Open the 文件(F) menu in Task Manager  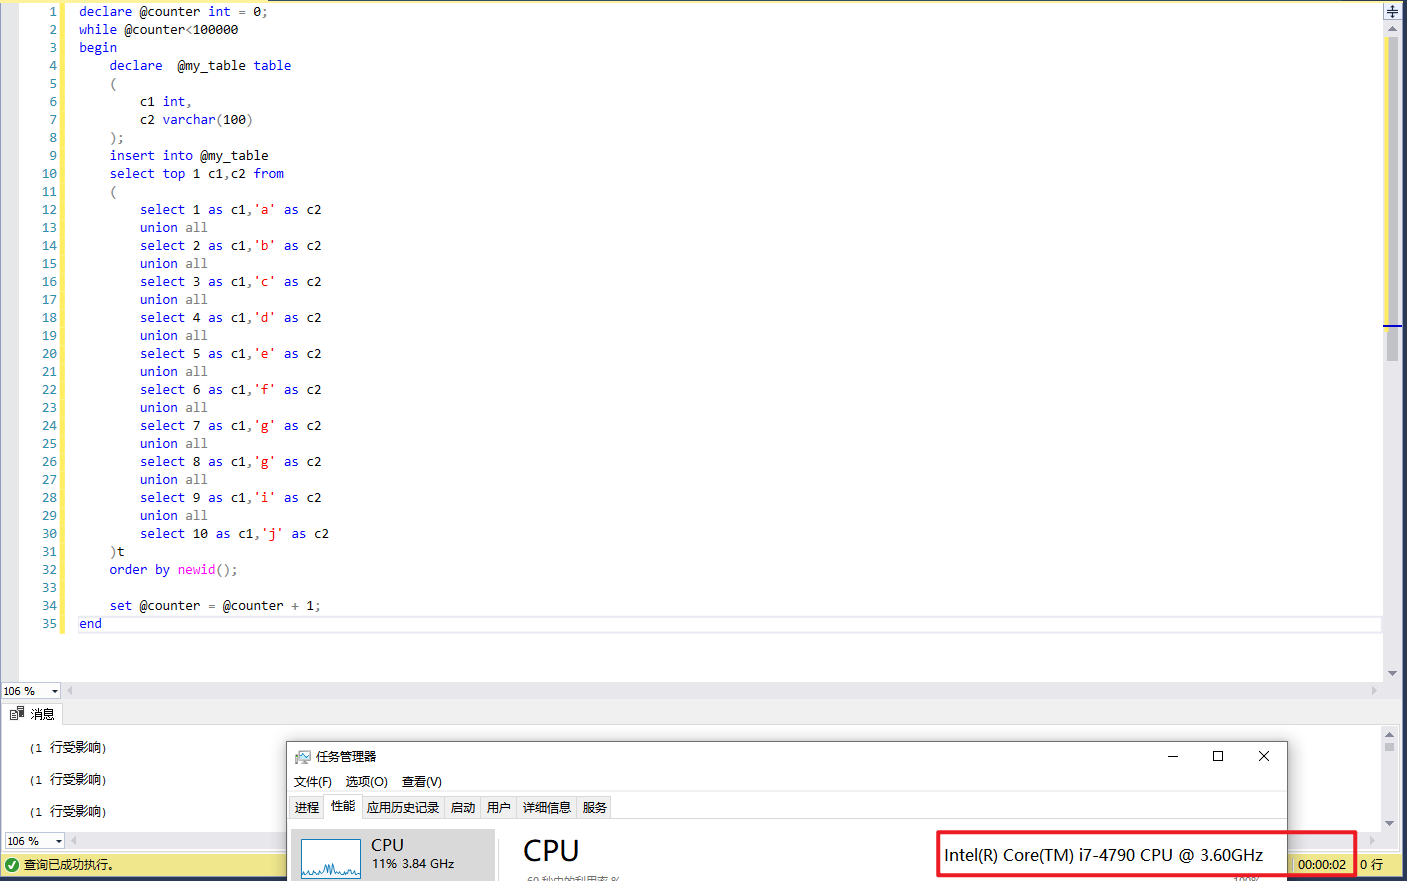click(313, 782)
